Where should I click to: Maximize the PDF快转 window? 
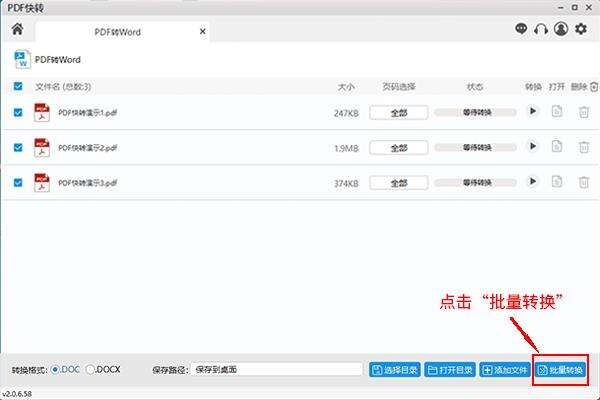(575, 7)
